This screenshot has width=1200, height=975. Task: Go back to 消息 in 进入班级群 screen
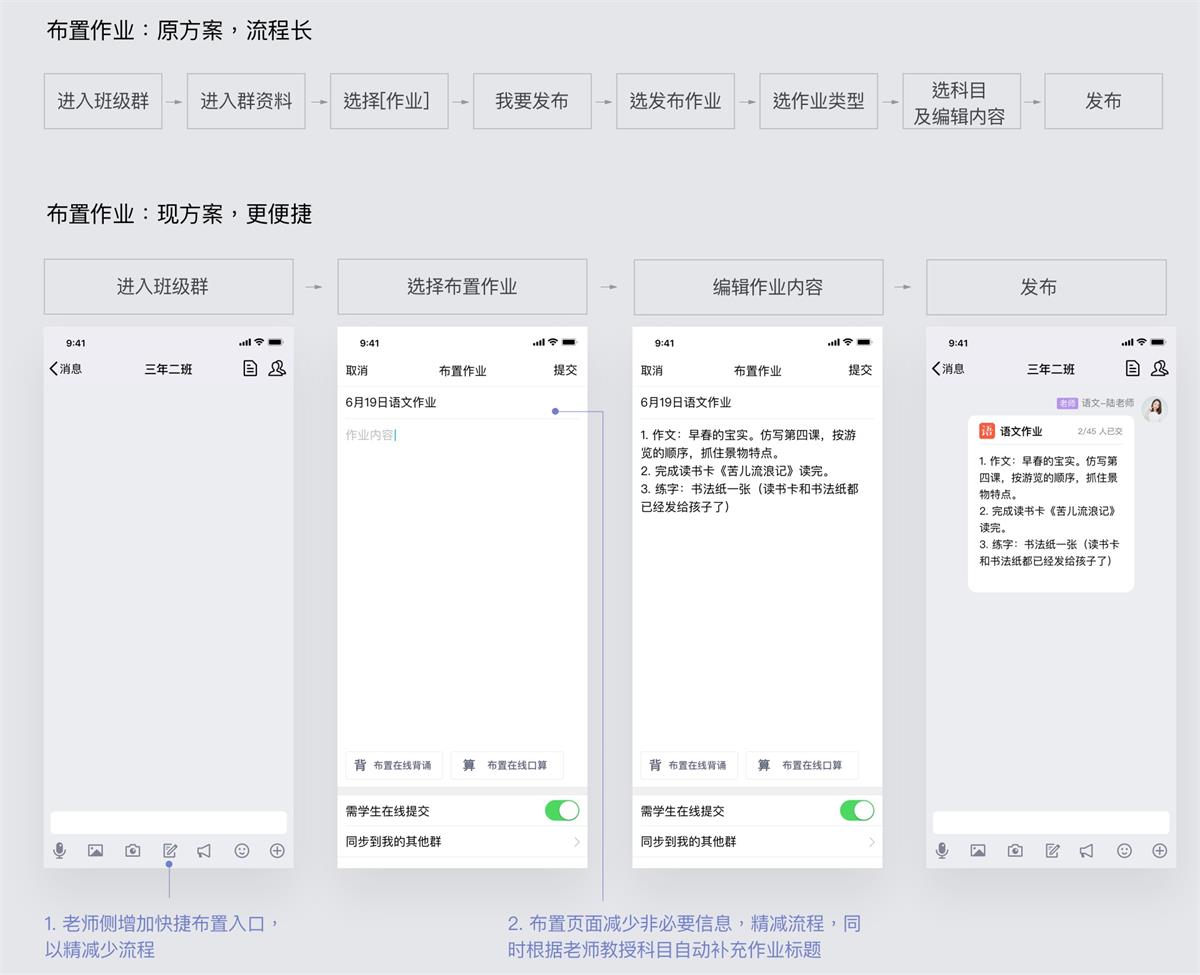66,369
